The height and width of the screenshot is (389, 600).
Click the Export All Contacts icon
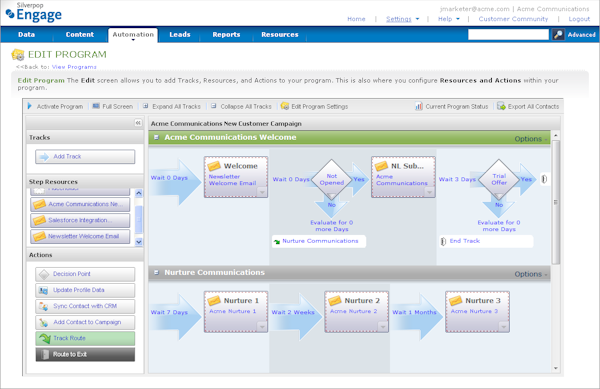pyautogui.click(x=501, y=106)
